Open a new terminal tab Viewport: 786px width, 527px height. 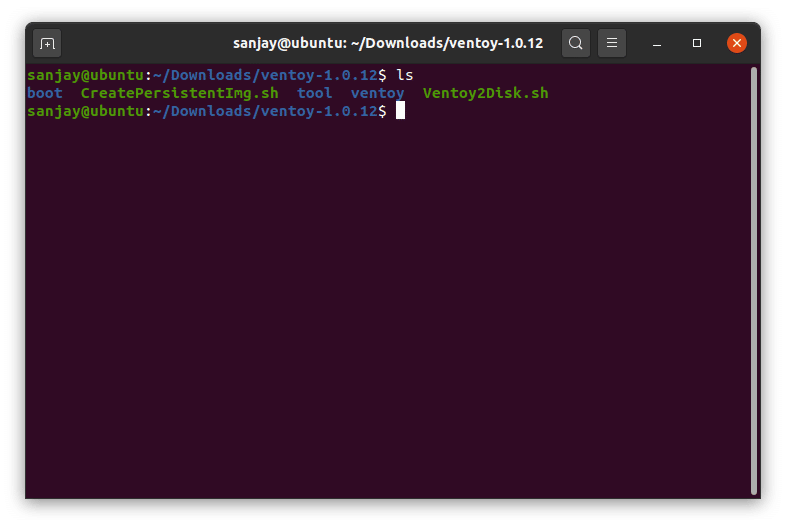coord(47,43)
